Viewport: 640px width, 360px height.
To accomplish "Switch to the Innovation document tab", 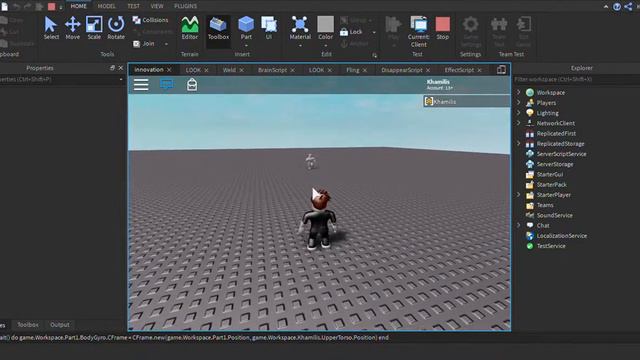I will [149, 70].
